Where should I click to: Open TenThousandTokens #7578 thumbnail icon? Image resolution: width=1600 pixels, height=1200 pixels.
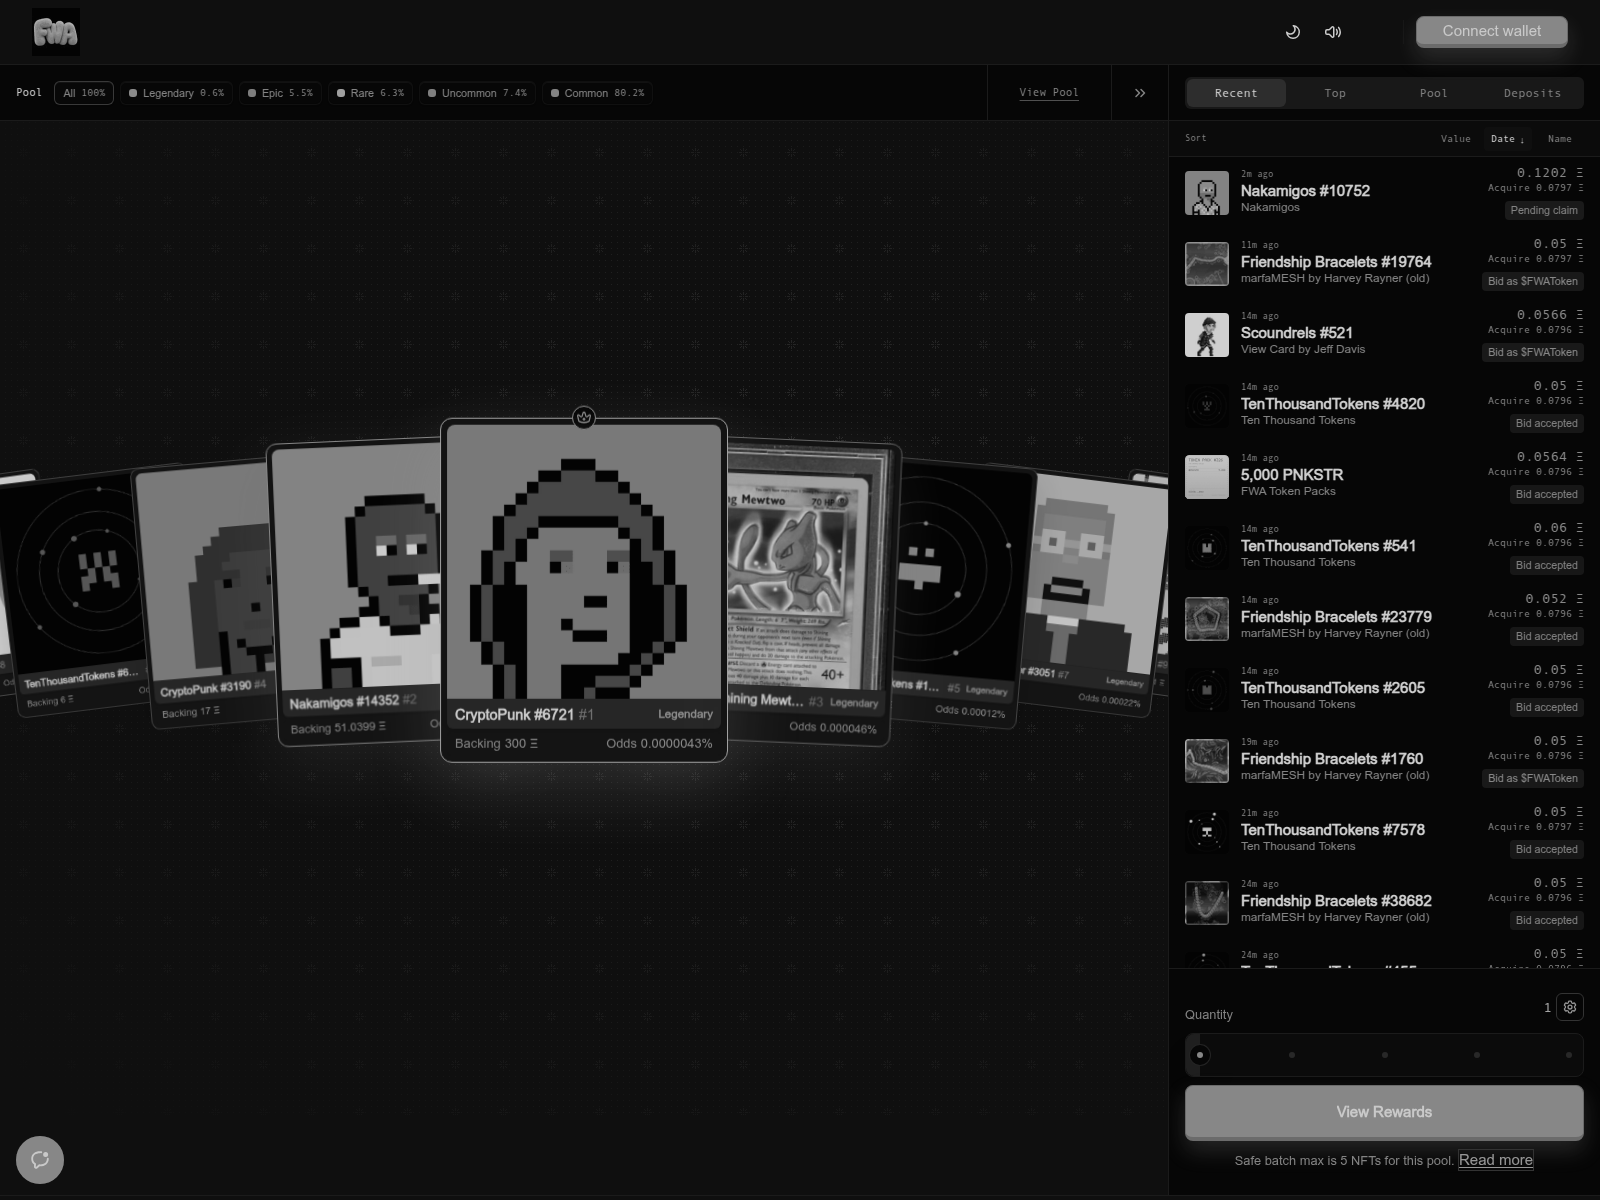point(1207,832)
